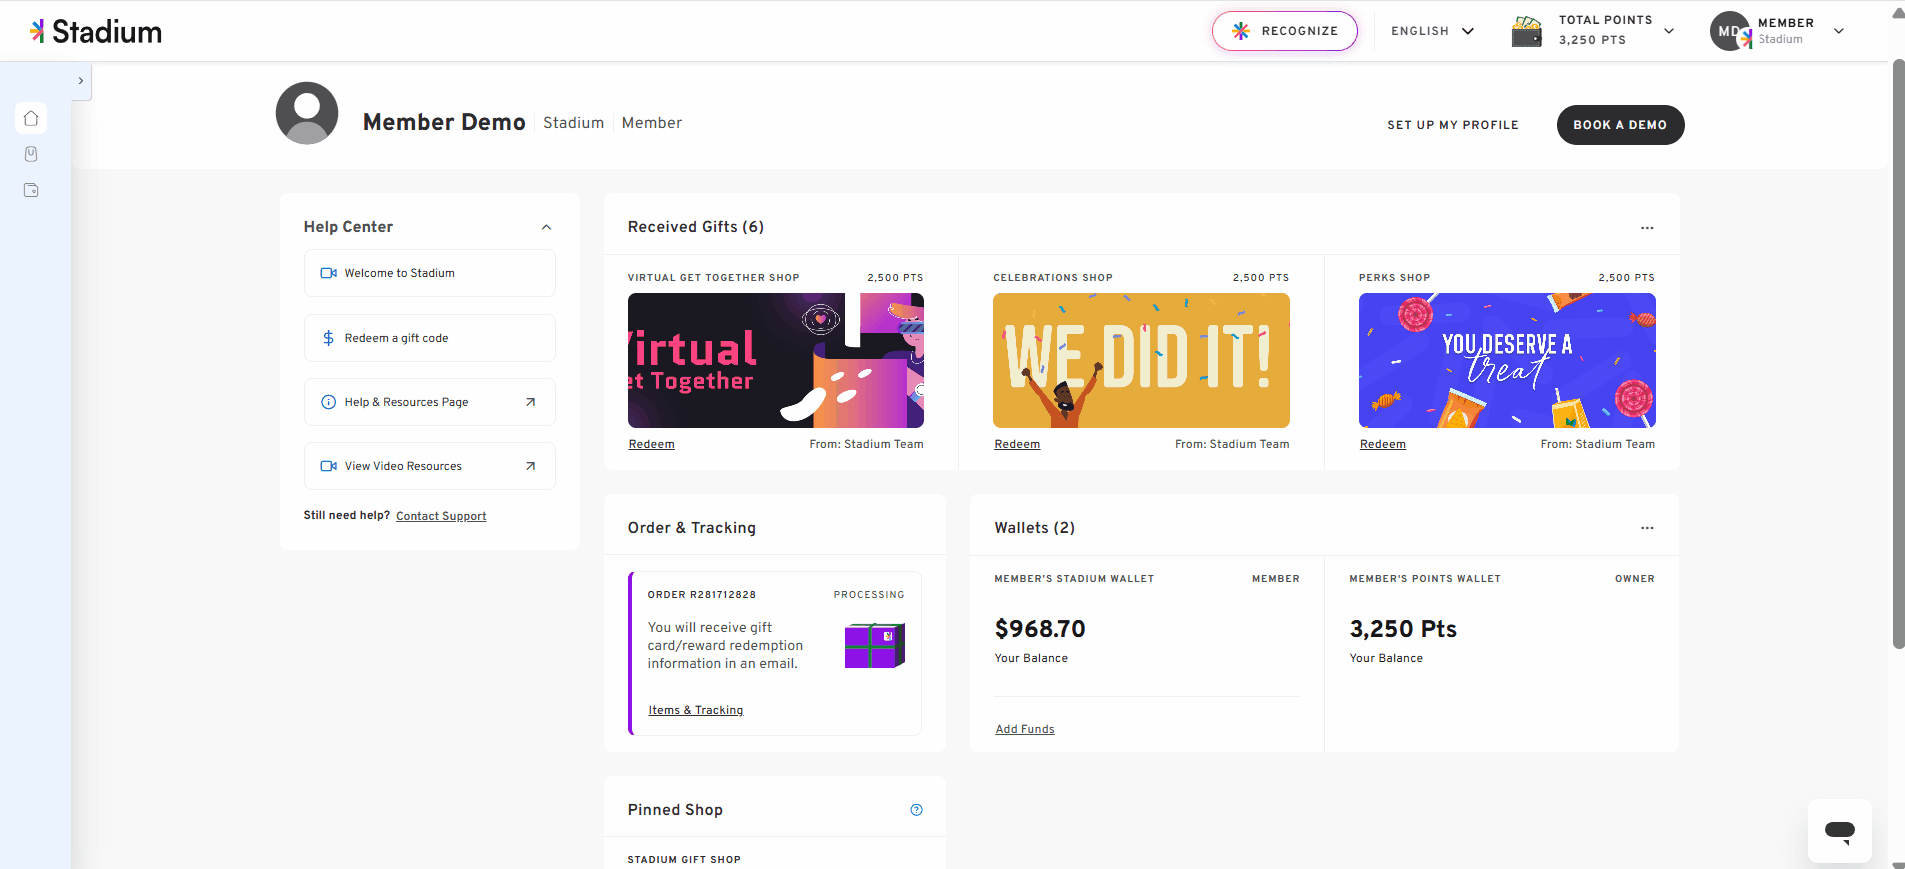Redeem the Celebrations Shop gift
The height and width of the screenshot is (869, 1905).
tap(1017, 444)
